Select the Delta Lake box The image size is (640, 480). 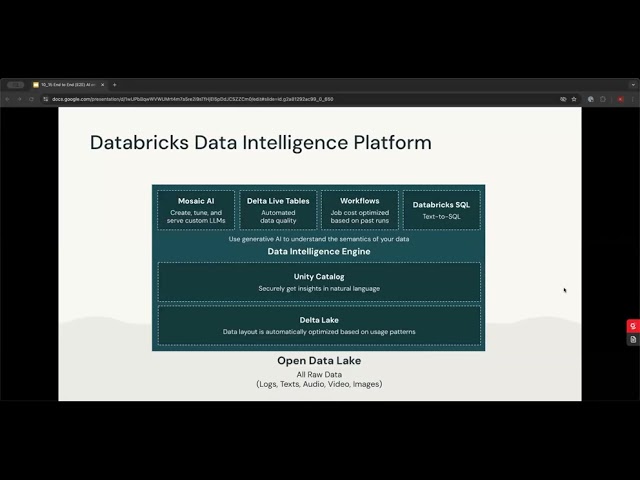pos(319,326)
